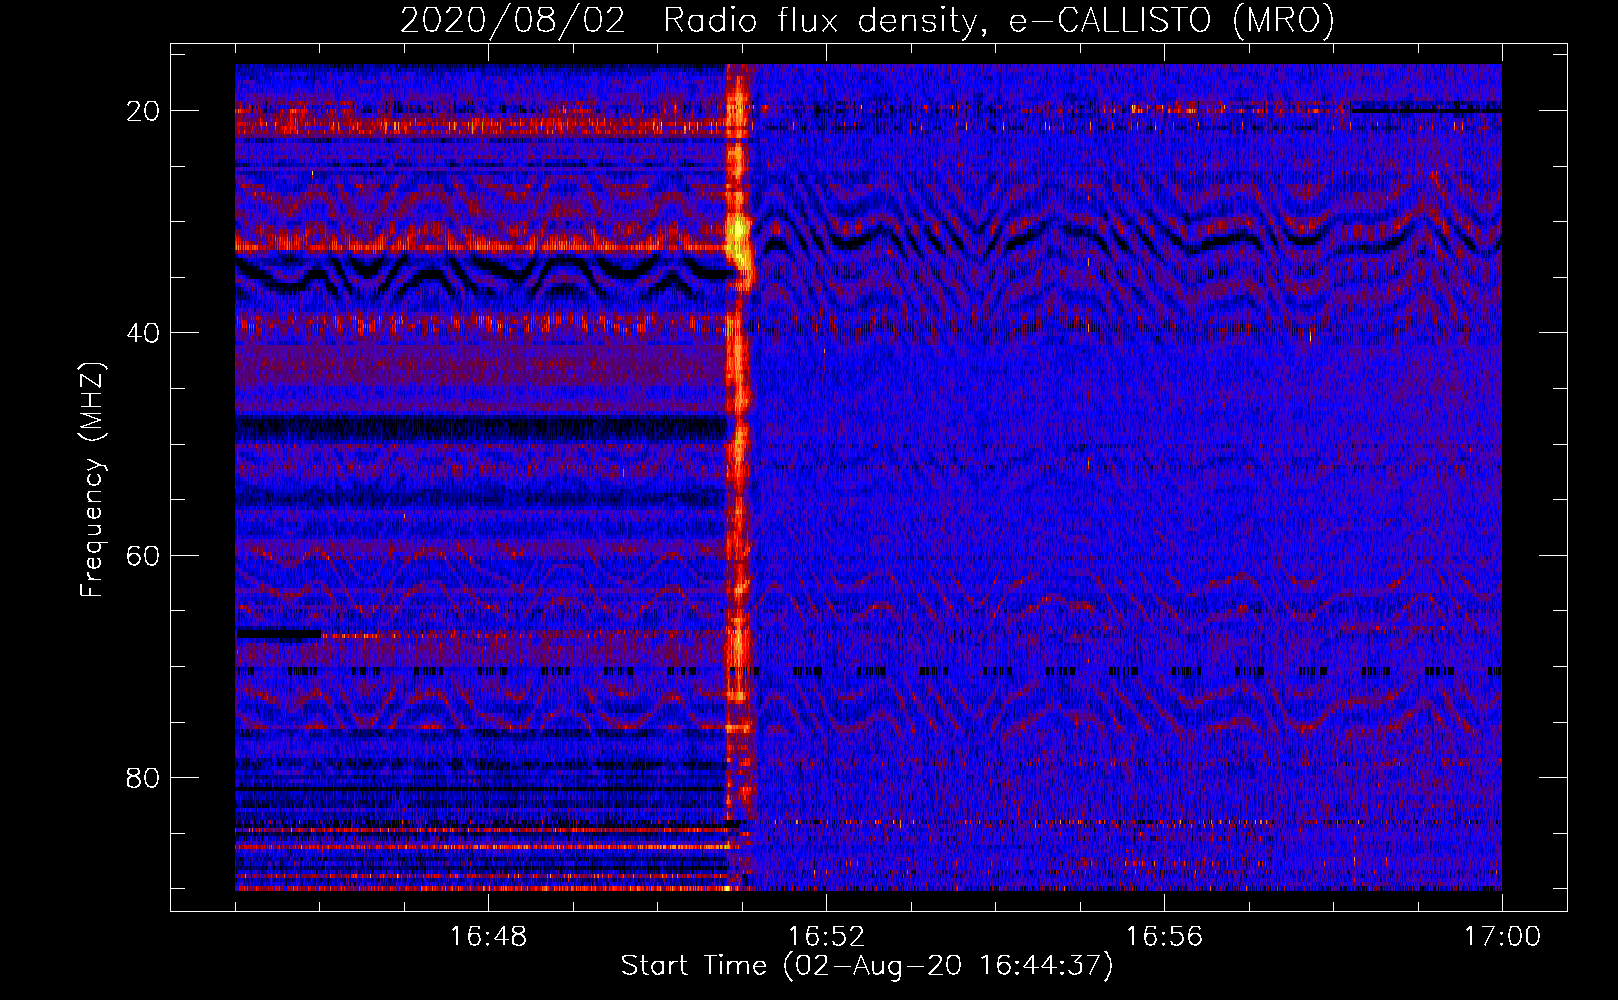Click the 17:00 time tick label
Viewport: 1618px width, 1000px height.
pyautogui.click(x=1502, y=937)
